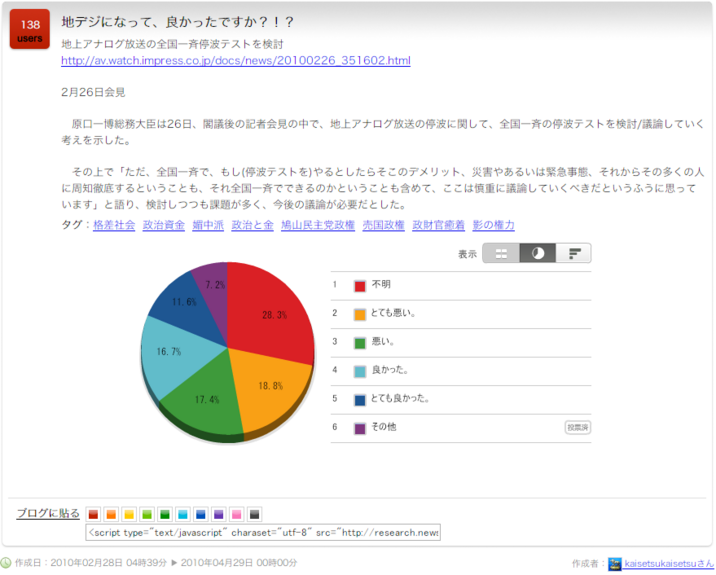This screenshot has height=575, width=716.
Task: Open the 売国政権 tag link
Action: click(x=384, y=225)
